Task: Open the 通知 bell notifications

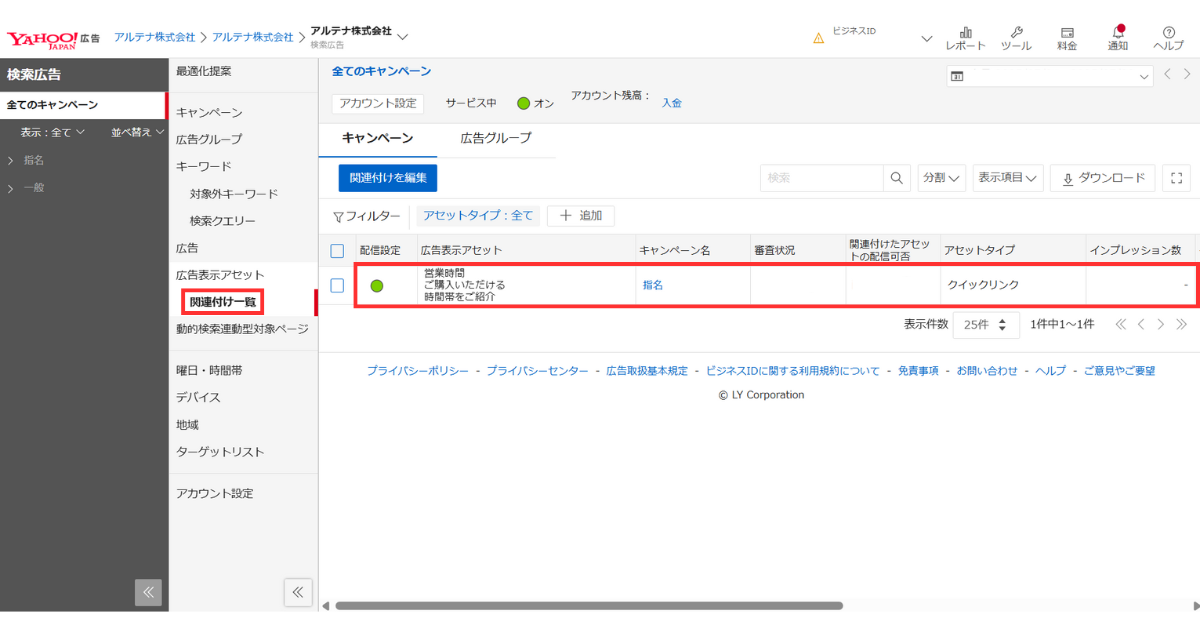Action: point(1118,38)
